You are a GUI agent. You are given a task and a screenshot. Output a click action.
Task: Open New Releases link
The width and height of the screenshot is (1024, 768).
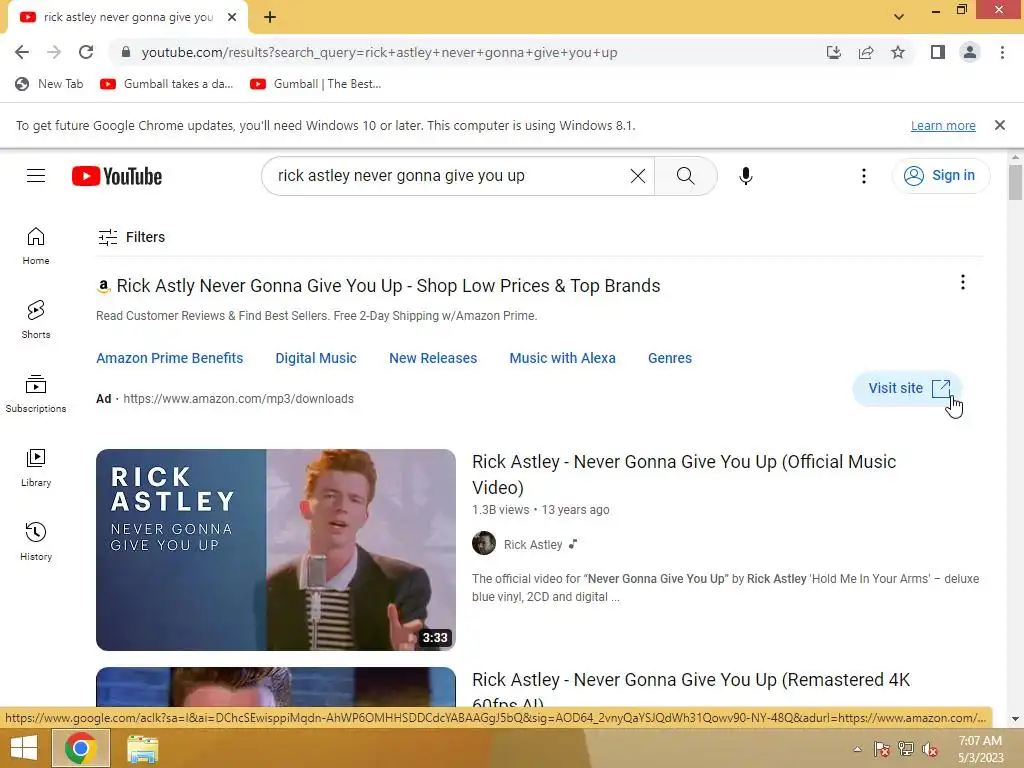click(x=433, y=358)
